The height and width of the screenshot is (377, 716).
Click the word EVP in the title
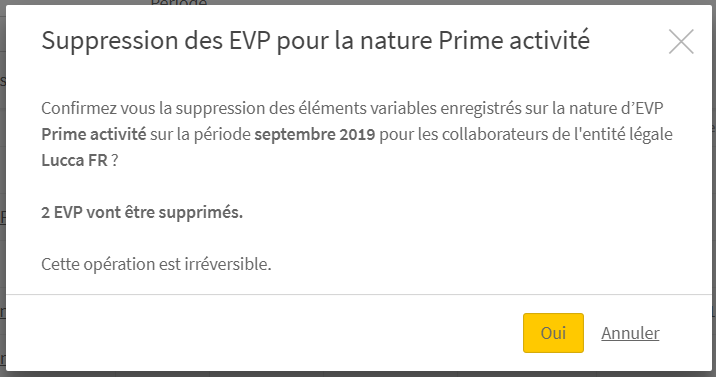pyautogui.click(x=249, y=41)
